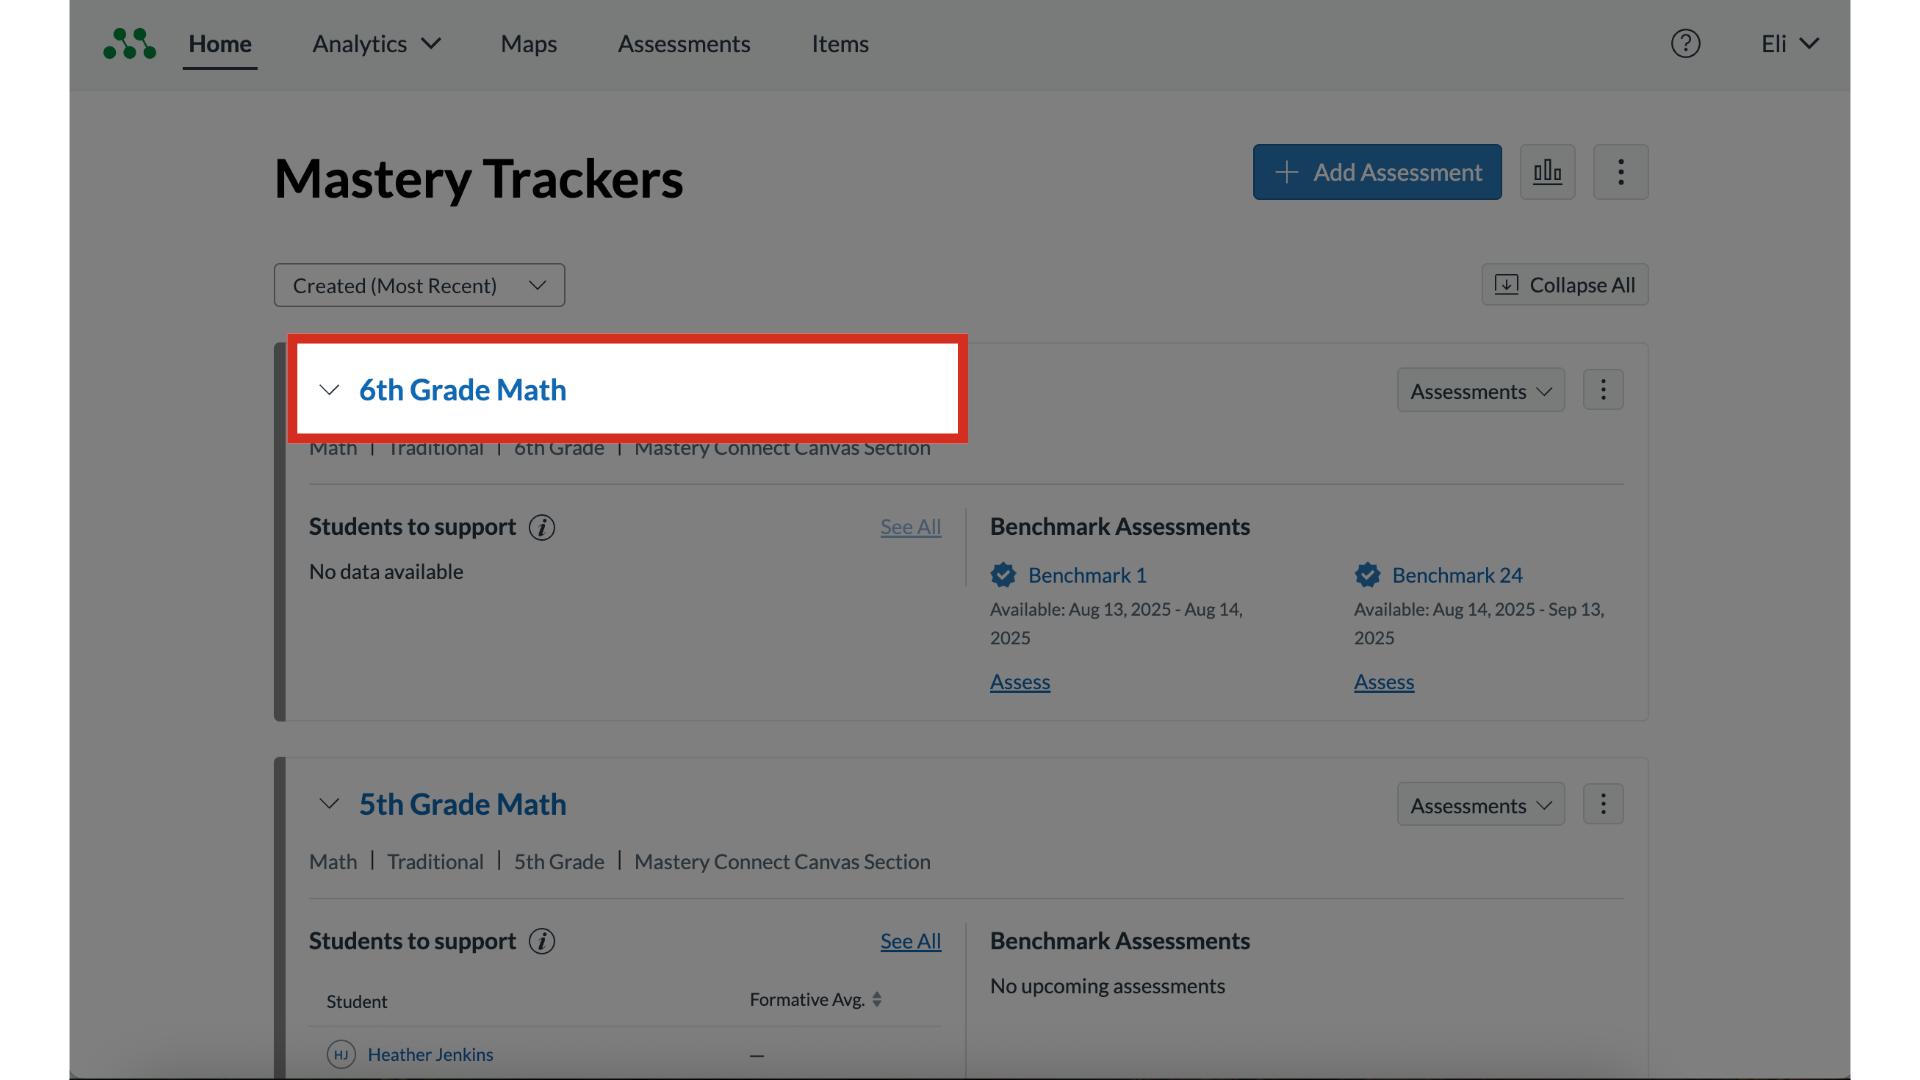The width and height of the screenshot is (1920, 1080).
Task: Click Traditional tag under 5th Grade Math
Action: click(435, 862)
